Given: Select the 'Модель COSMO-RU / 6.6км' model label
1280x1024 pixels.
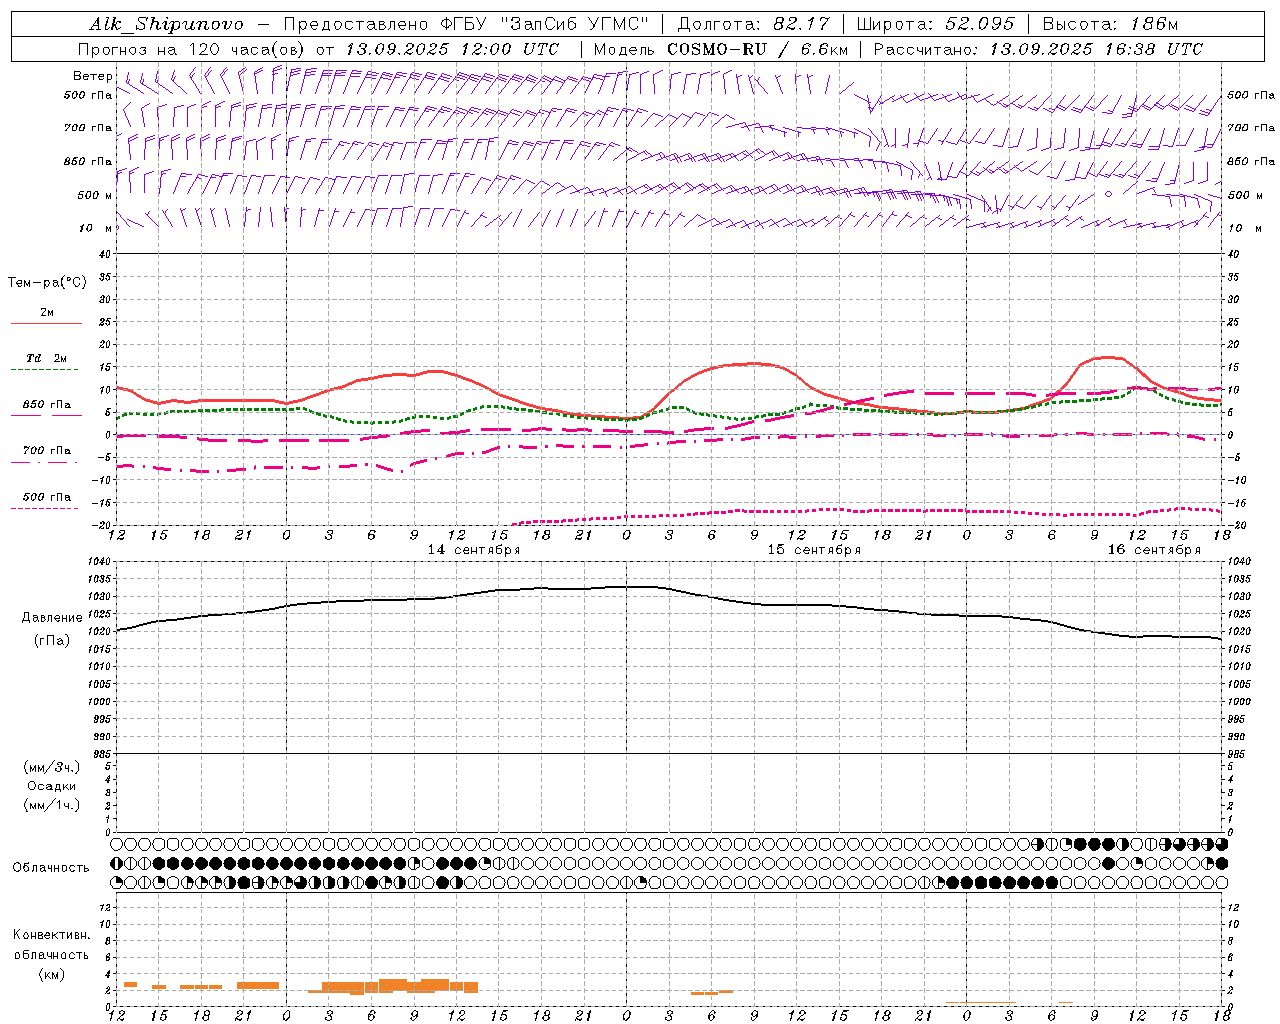Looking at the screenshot, I should (x=720, y=49).
